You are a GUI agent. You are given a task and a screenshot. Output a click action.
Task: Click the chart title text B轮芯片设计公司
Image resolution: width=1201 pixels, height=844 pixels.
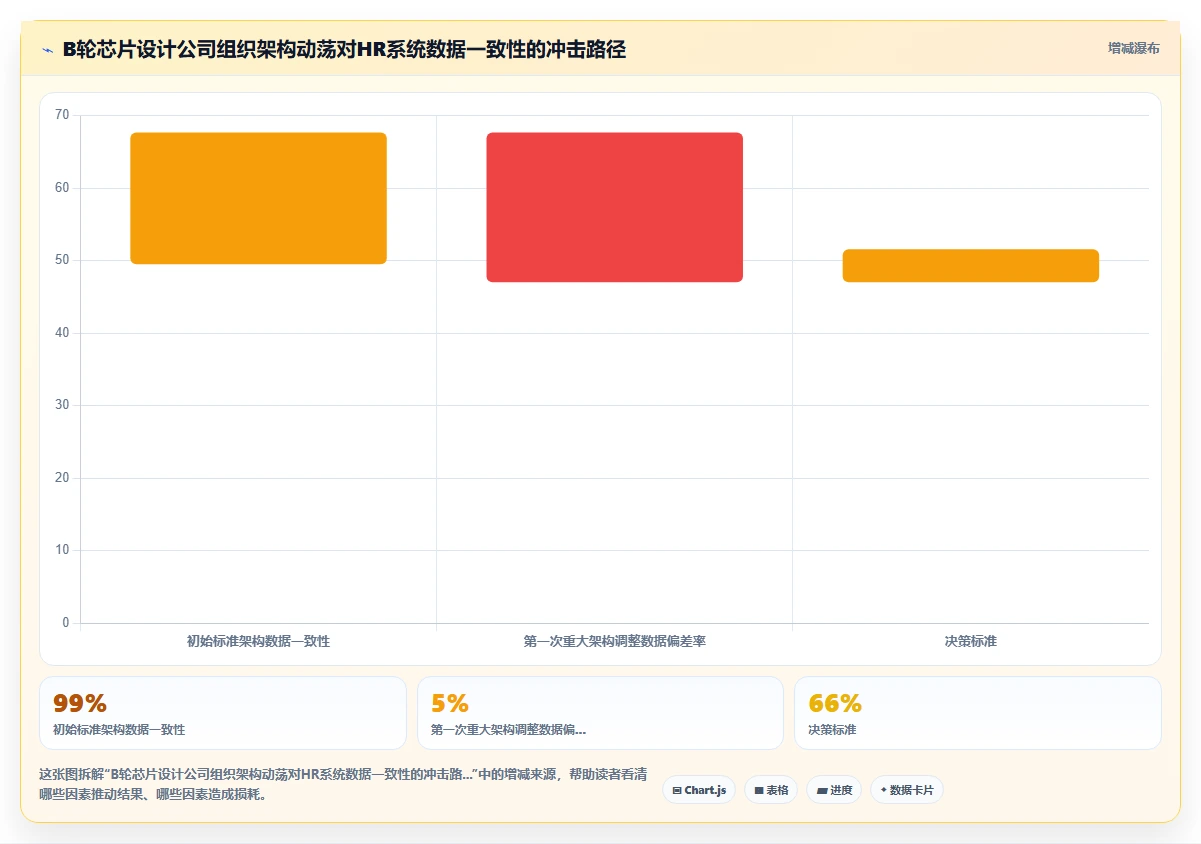(344, 50)
